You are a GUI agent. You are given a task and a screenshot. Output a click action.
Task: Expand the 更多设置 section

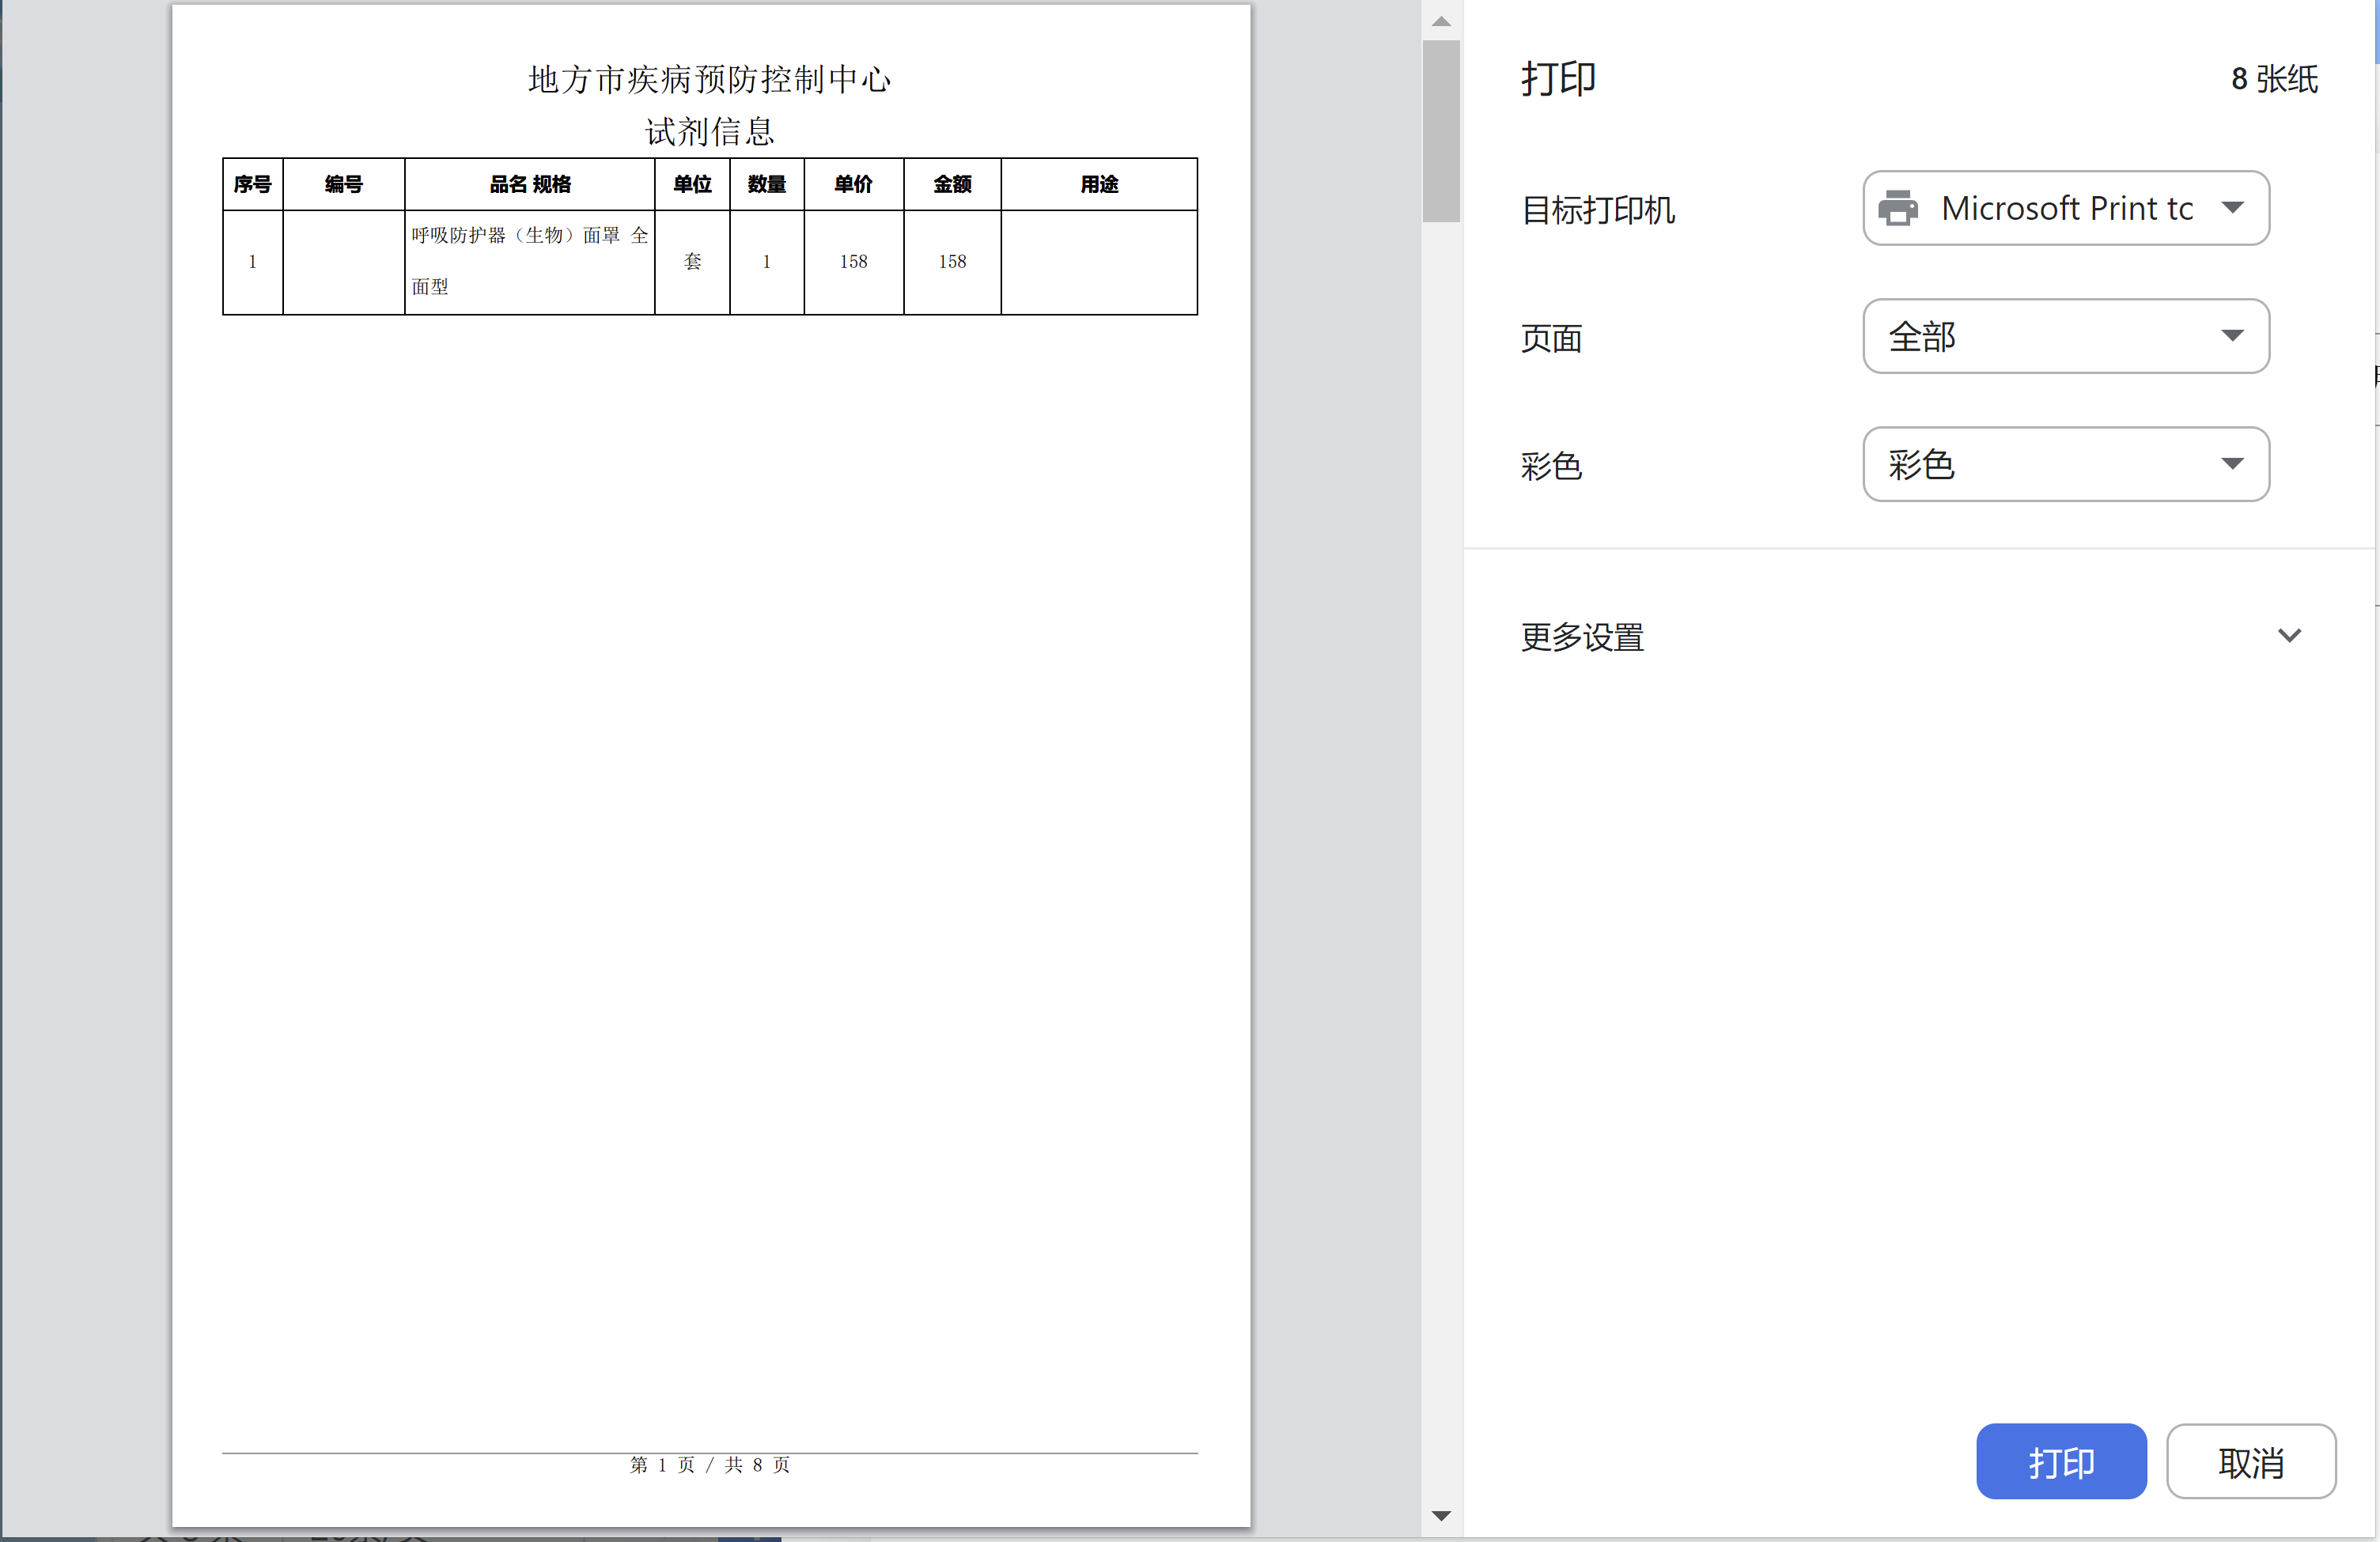pyautogui.click(x=1918, y=636)
